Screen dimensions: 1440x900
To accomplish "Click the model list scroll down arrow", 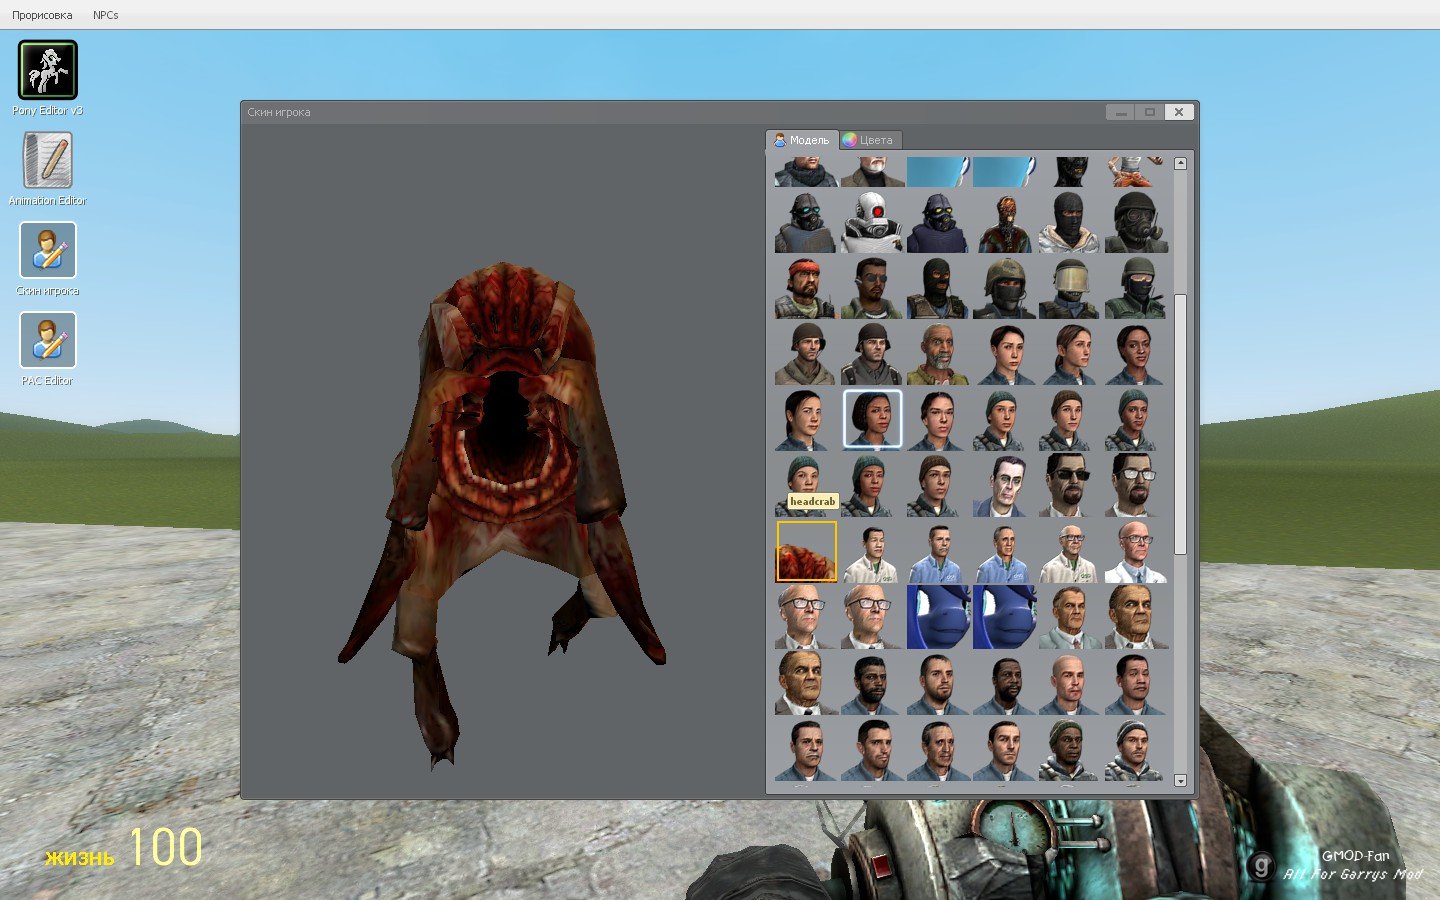I will (1180, 780).
